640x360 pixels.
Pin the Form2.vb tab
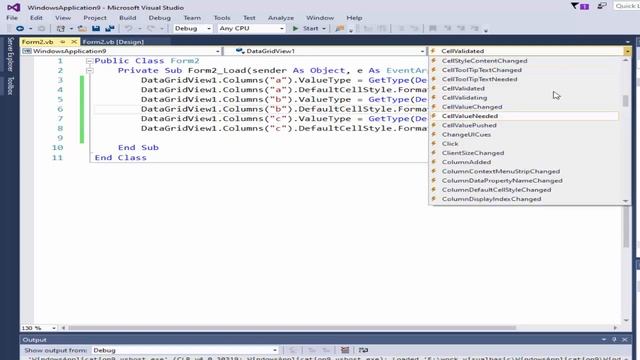[62, 42]
